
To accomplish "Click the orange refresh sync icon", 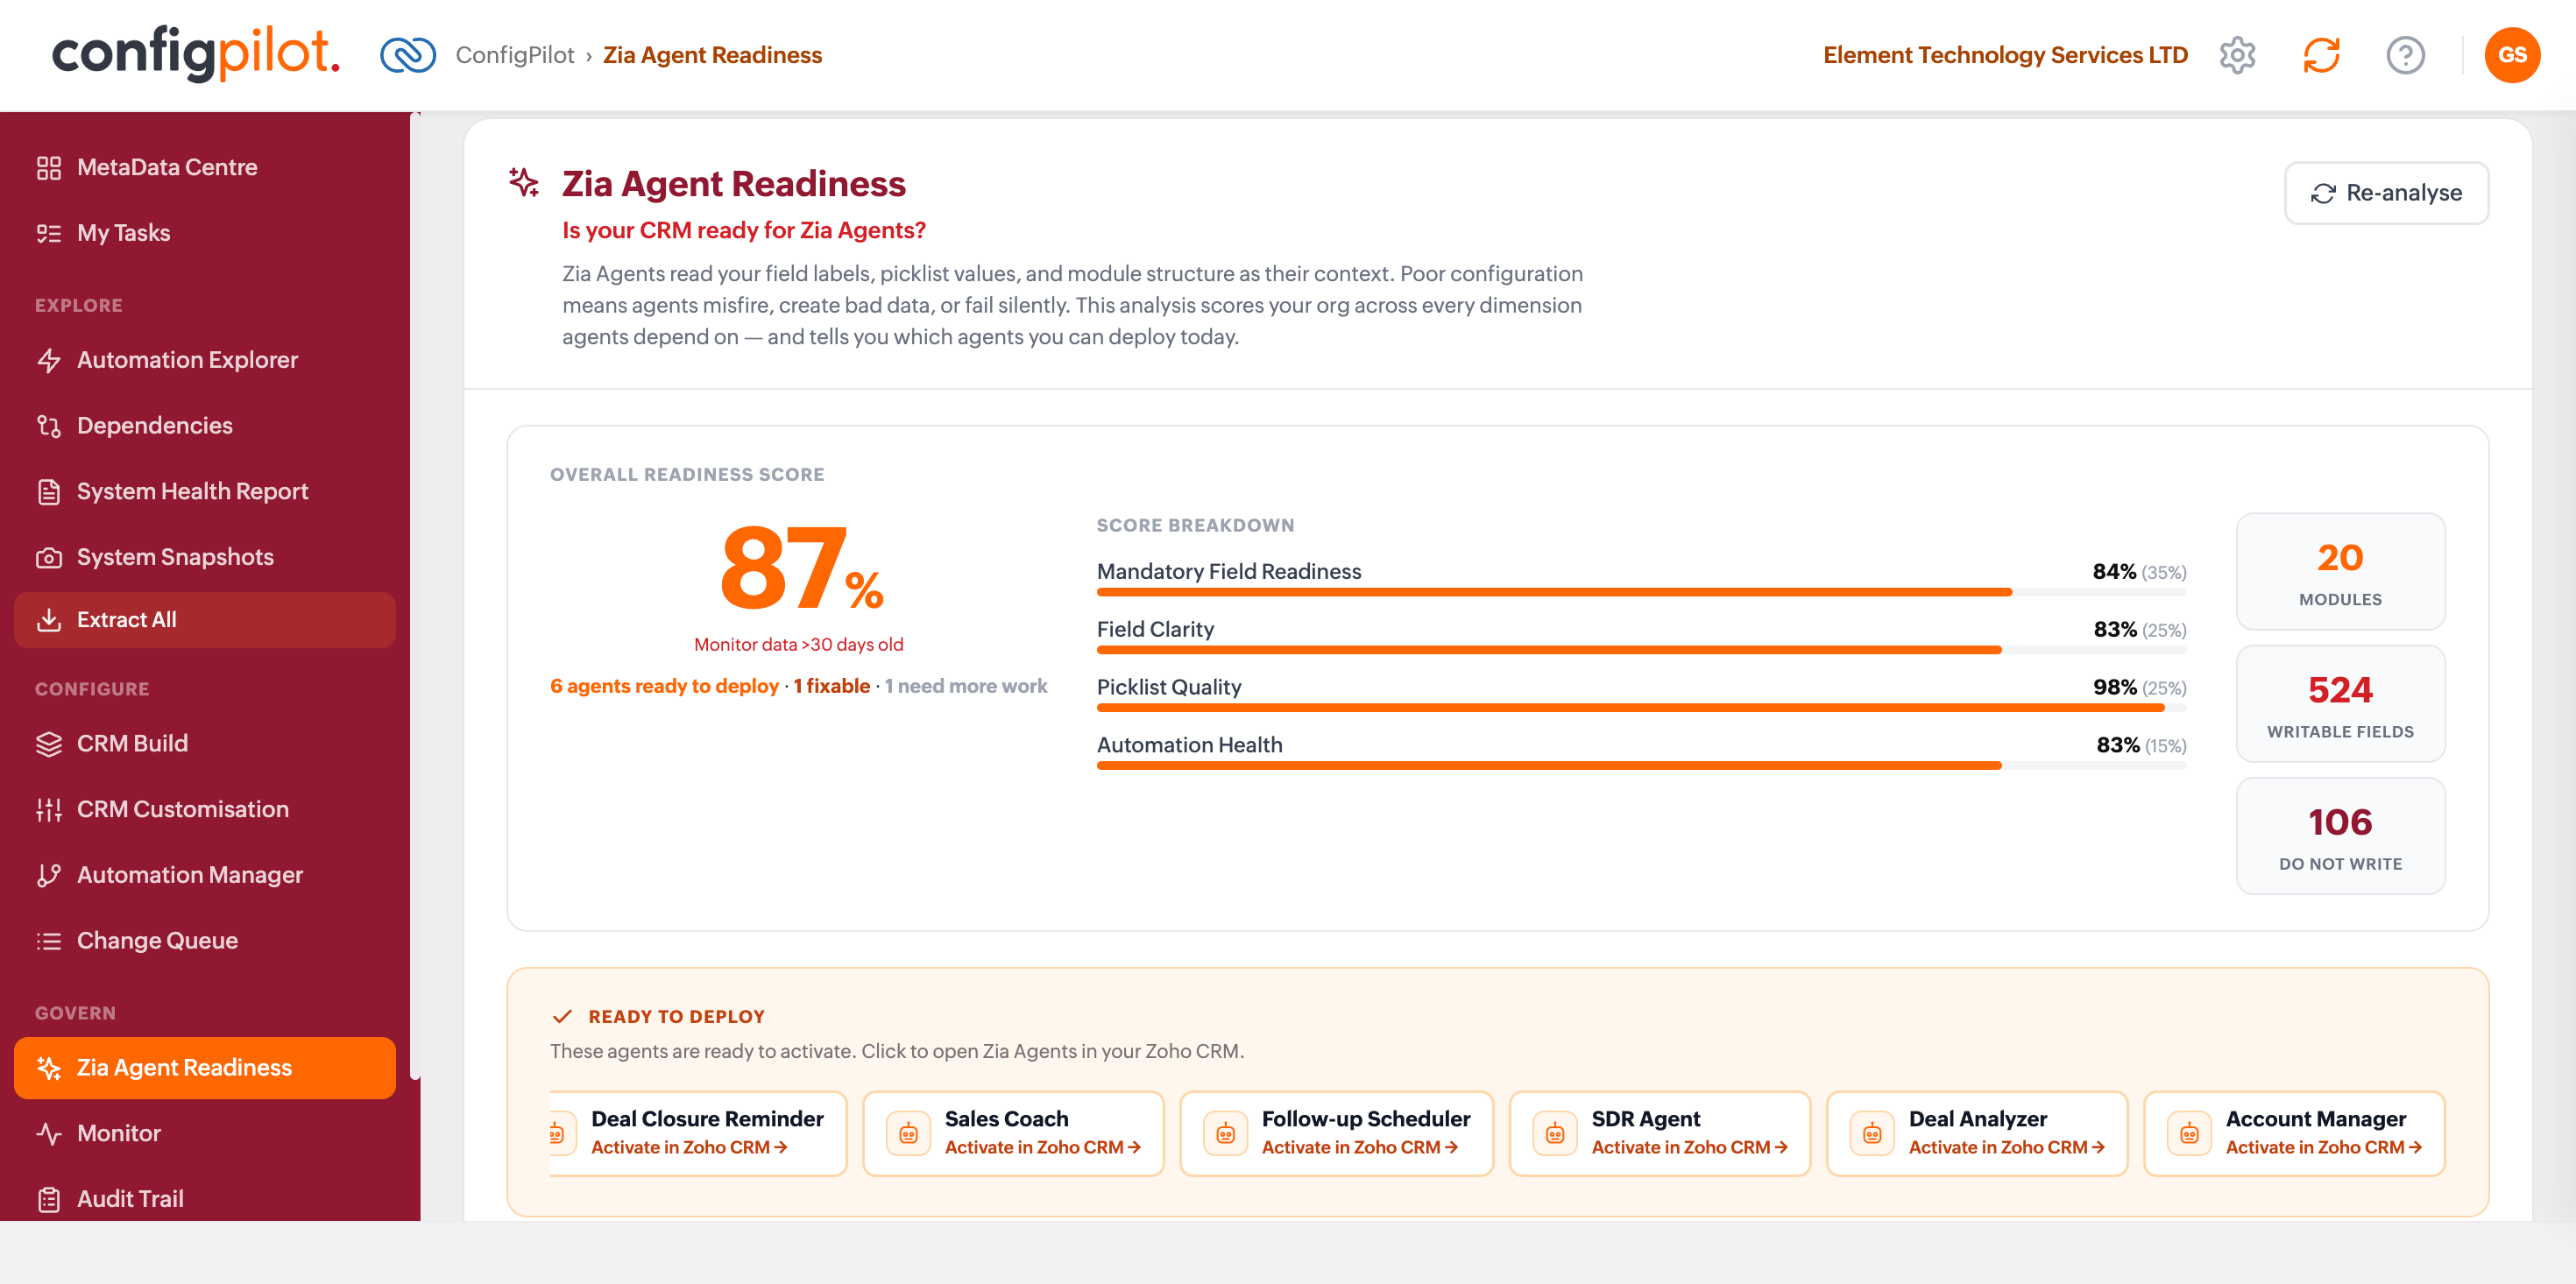I will 2321,55.
